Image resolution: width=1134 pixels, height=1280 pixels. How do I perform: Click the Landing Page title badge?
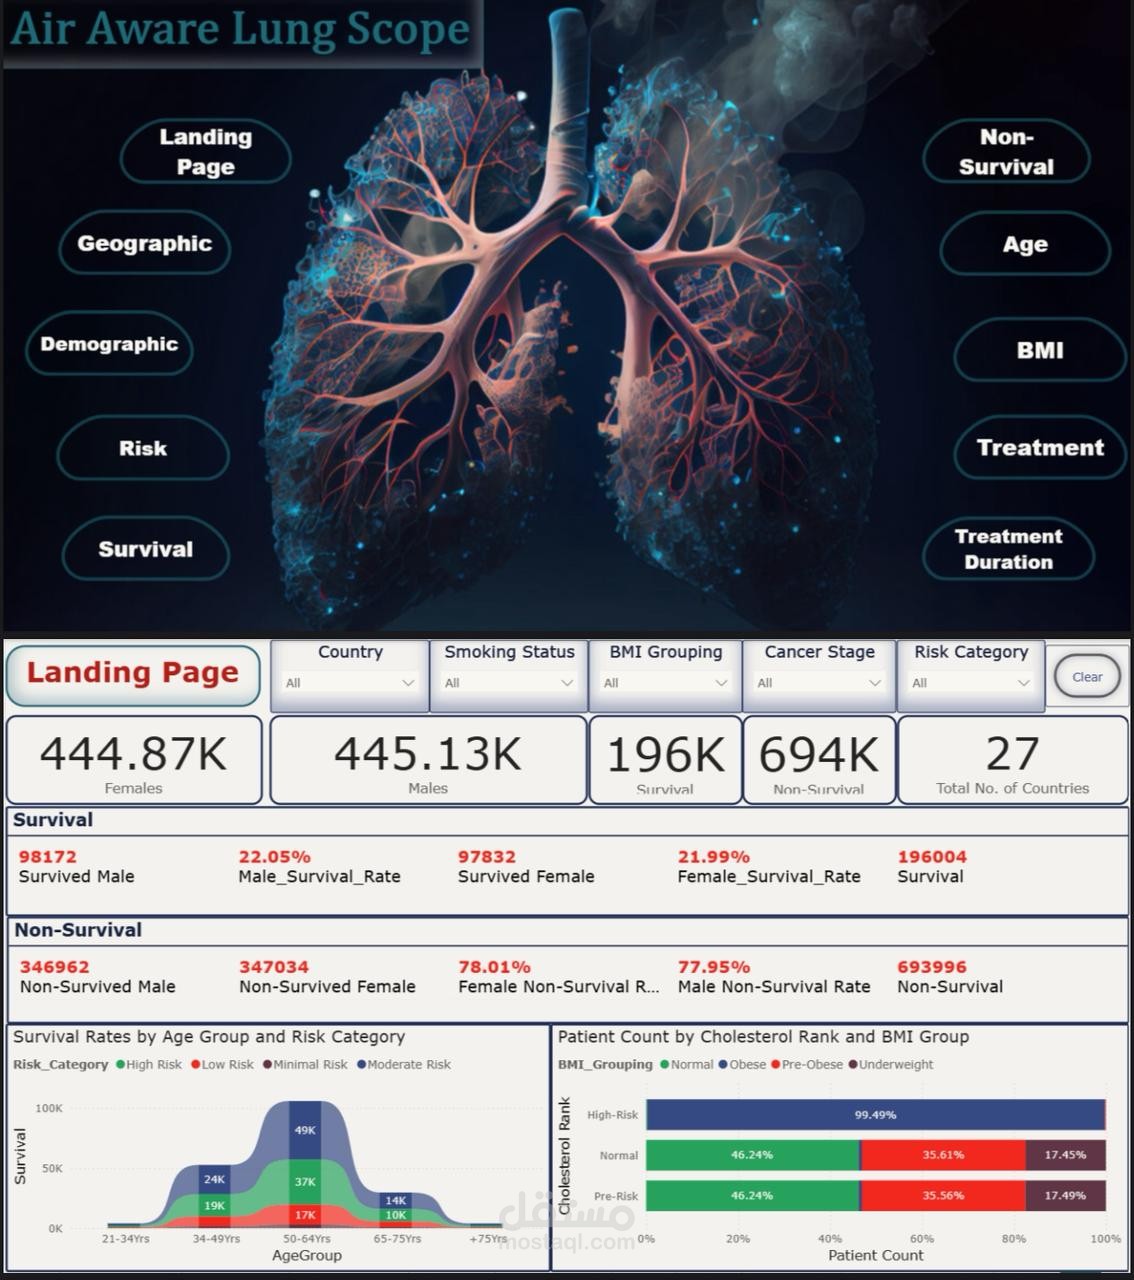pyautogui.click(x=133, y=675)
